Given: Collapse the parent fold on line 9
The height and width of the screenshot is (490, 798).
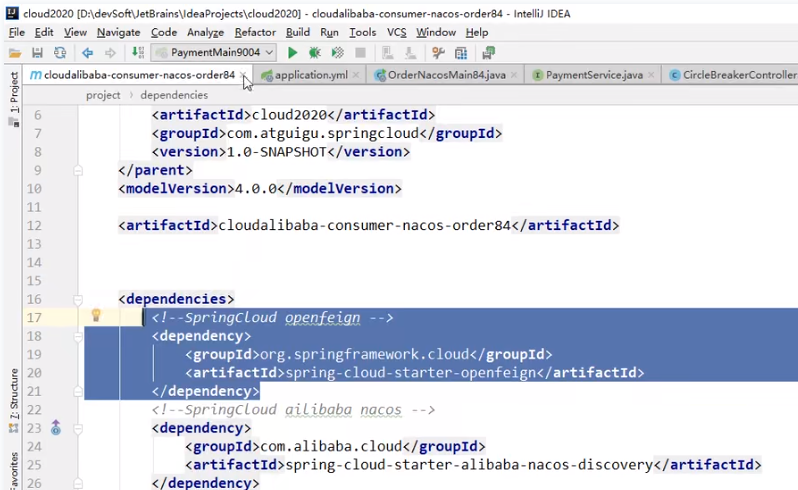Looking at the screenshot, I should 78,170.
